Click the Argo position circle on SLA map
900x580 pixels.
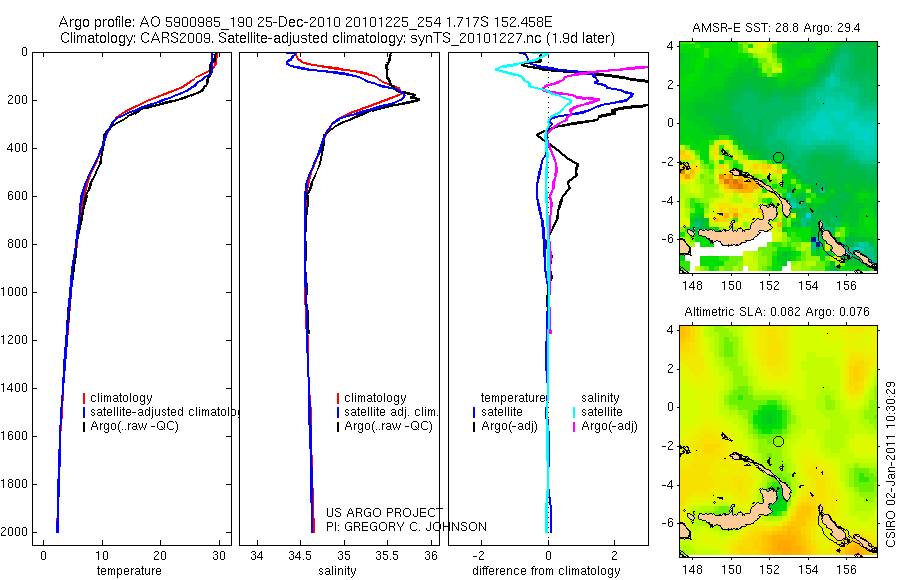pyautogui.click(x=778, y=442)
